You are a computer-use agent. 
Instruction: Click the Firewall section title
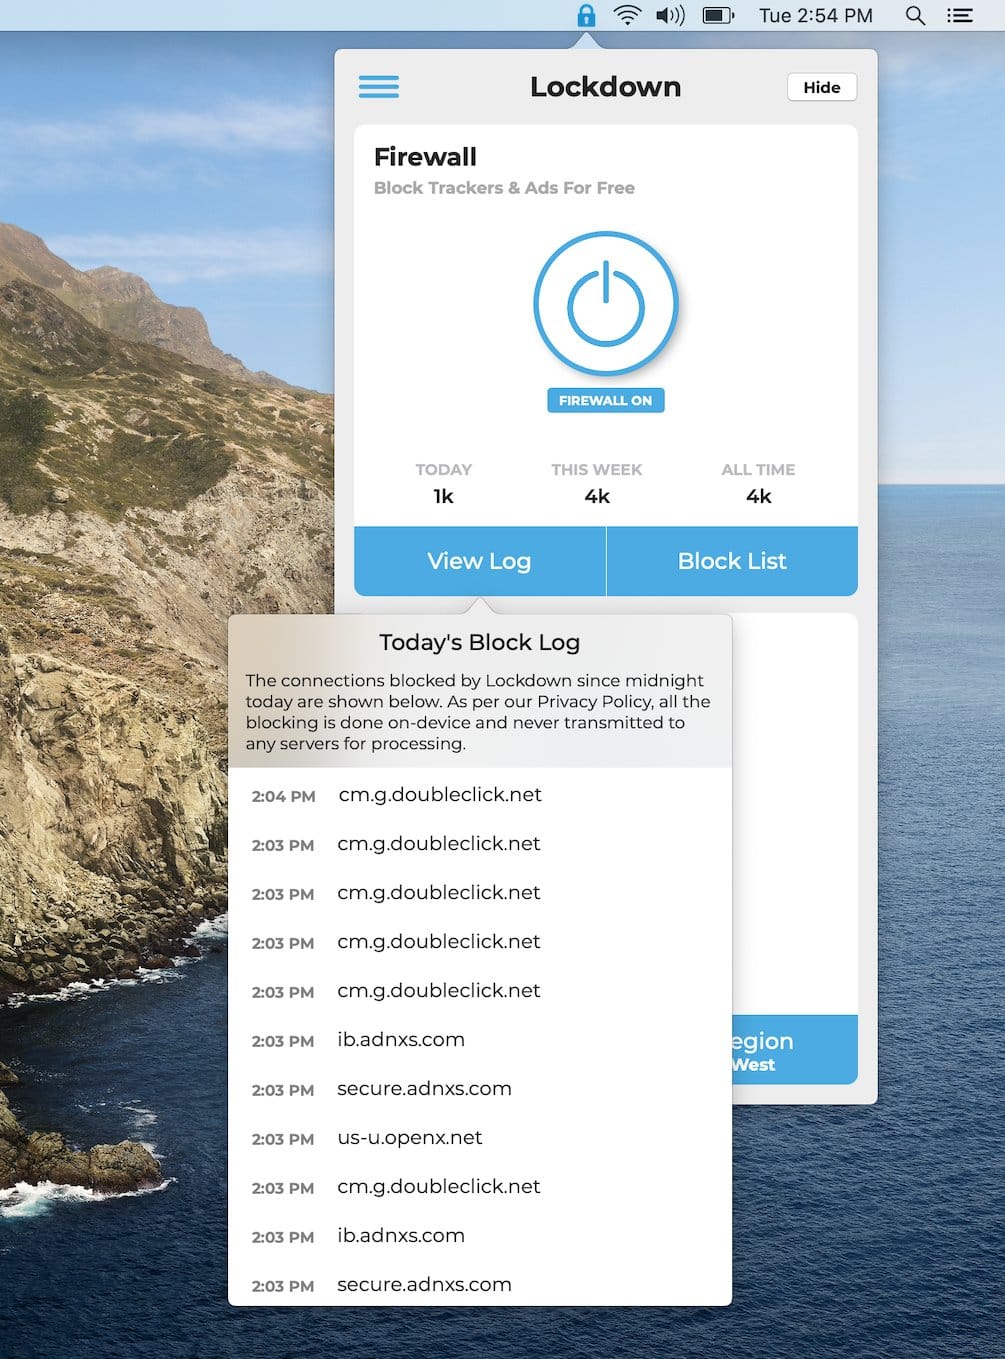425,157
